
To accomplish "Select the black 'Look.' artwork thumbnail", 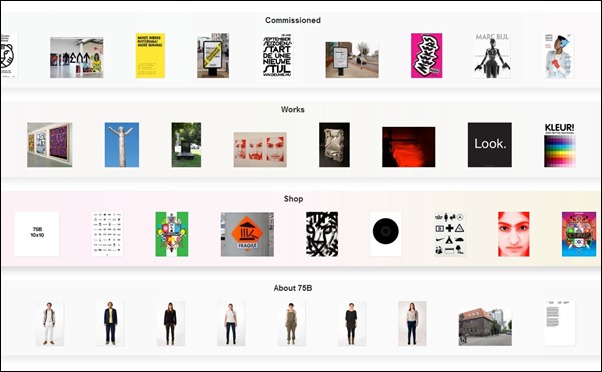I will tap(490, 145).
